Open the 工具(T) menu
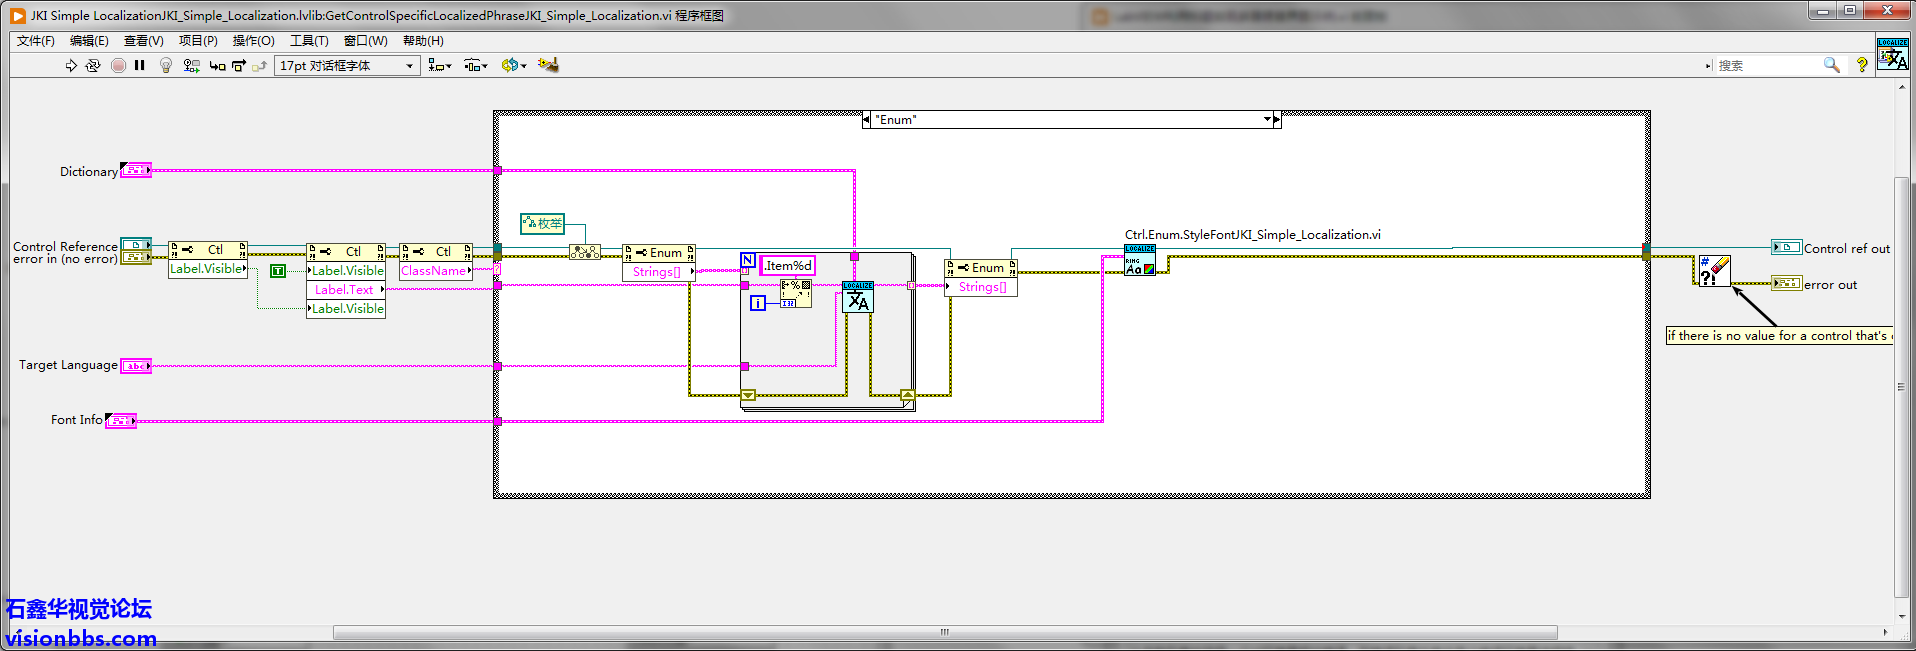This screenshot has height=651, width=1916. (x=309, y=41)
